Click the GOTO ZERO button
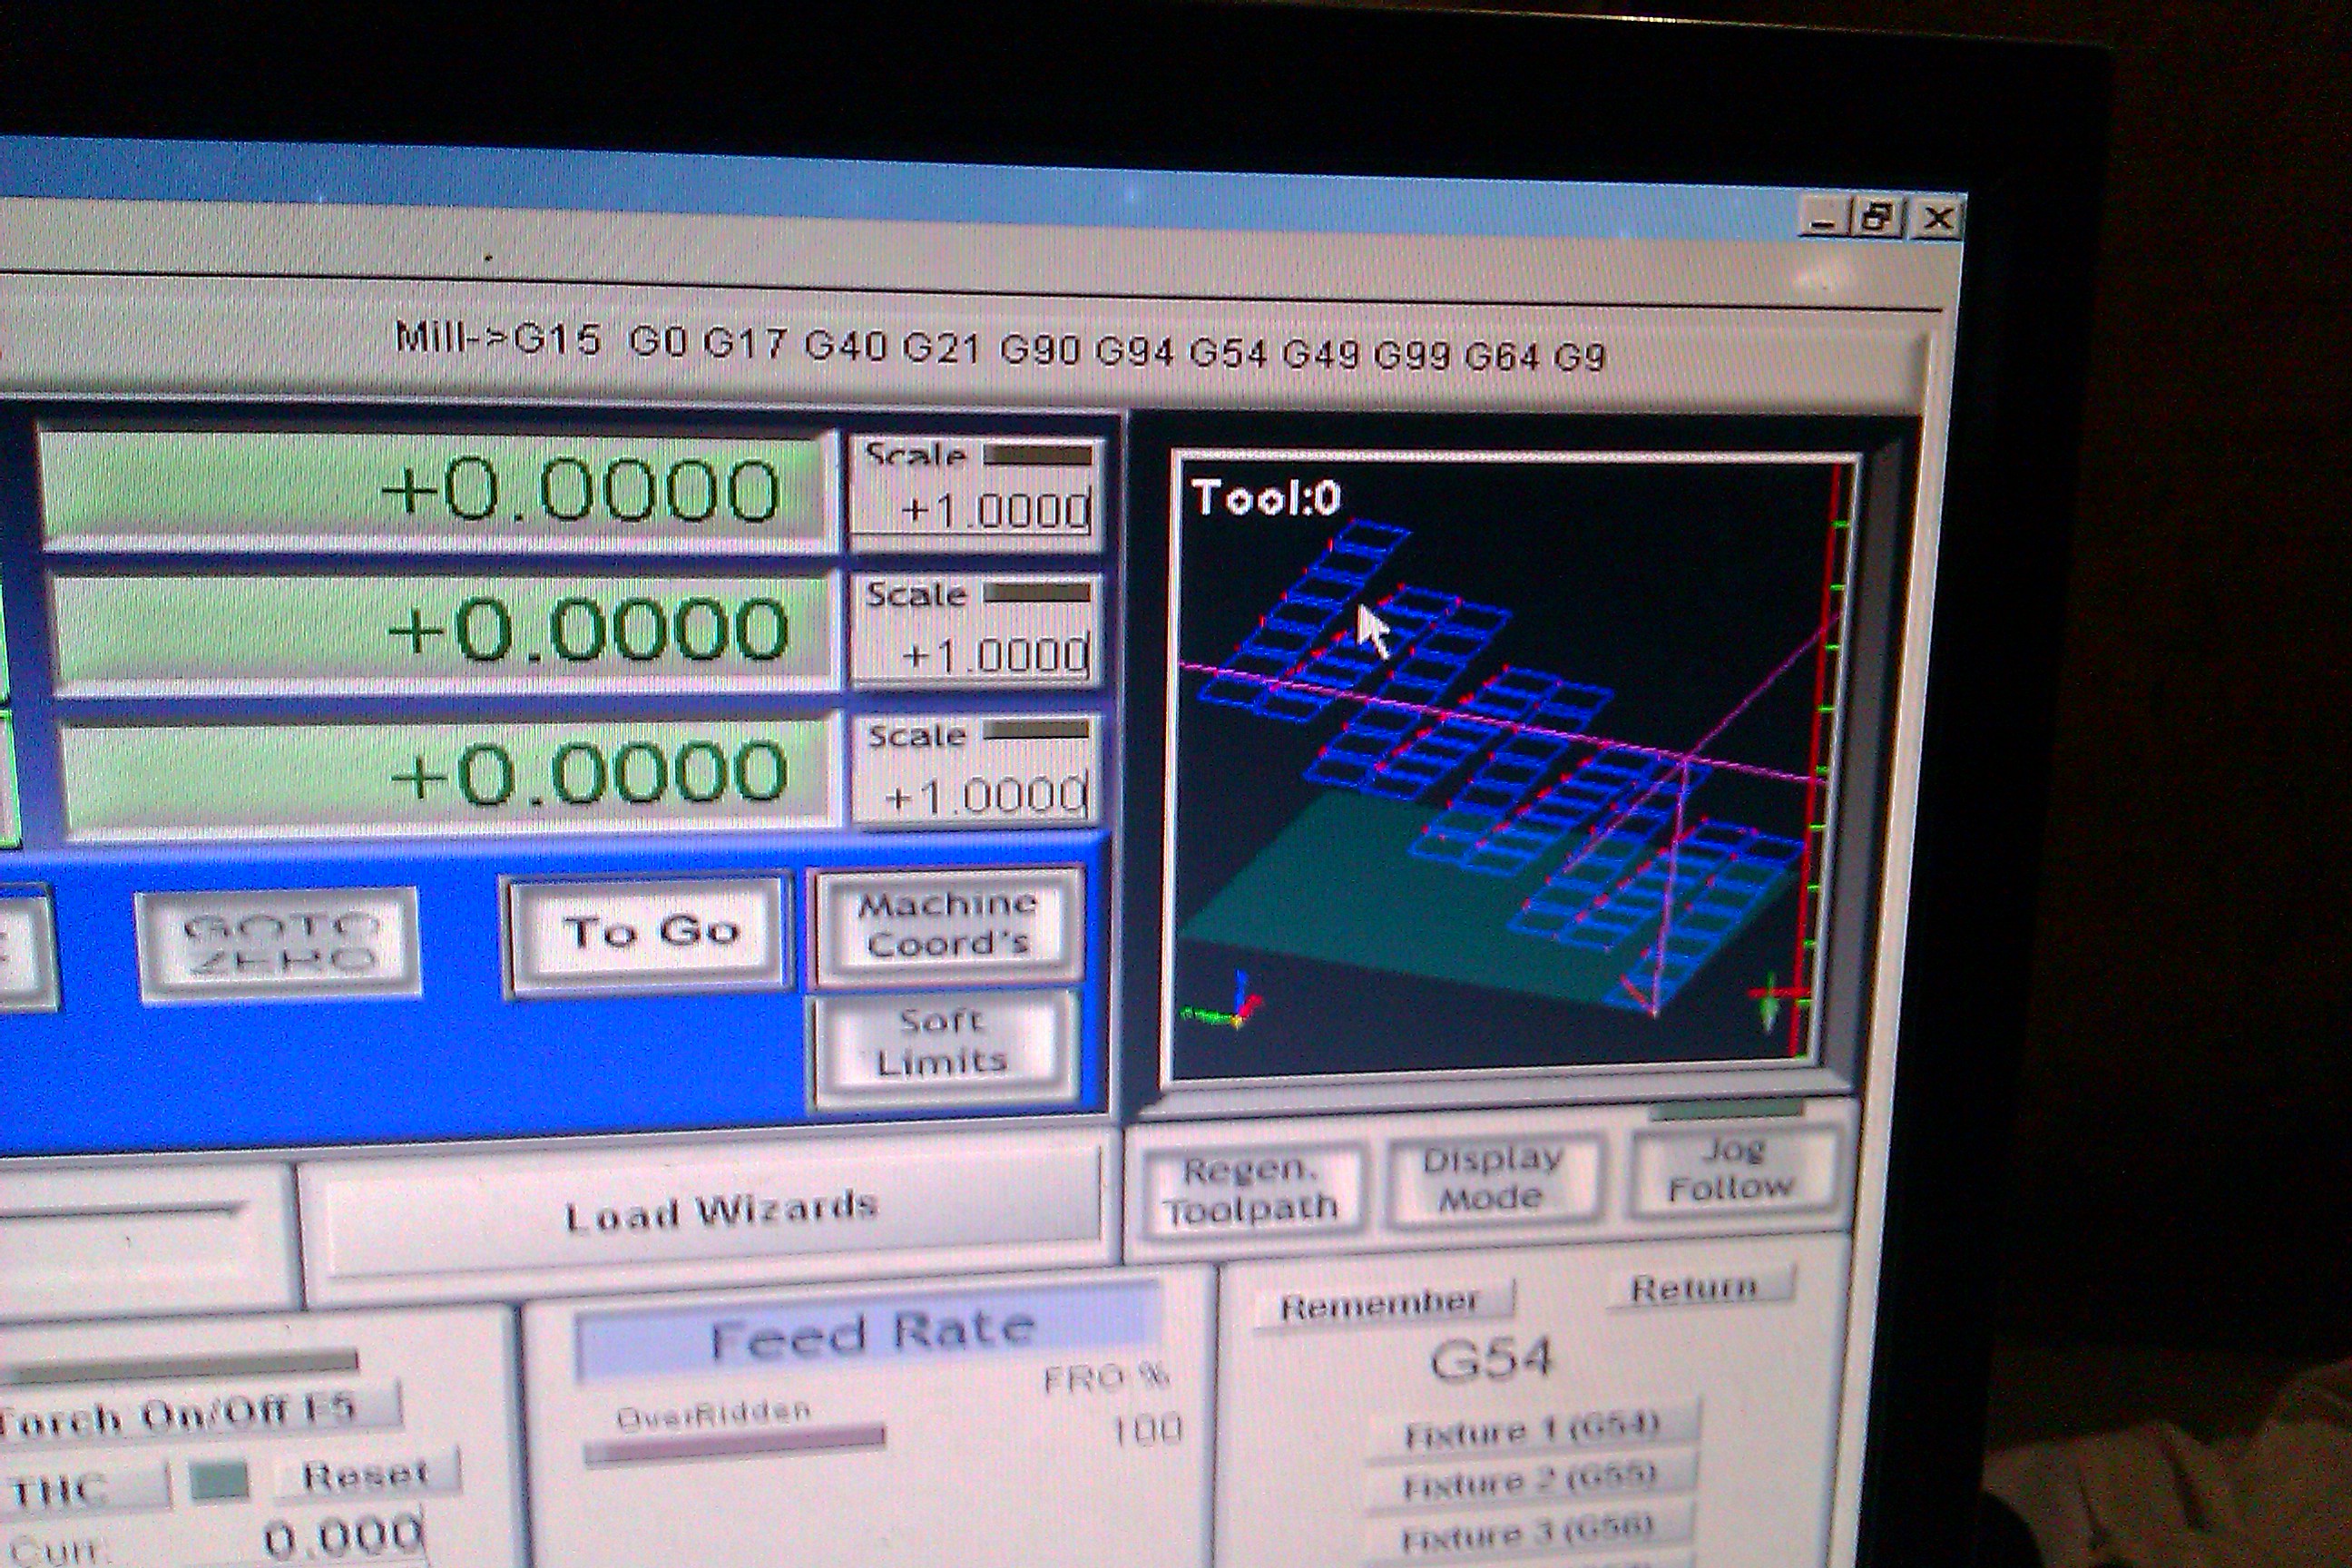Screen dimensions: 2352x1568 [278, 944]
